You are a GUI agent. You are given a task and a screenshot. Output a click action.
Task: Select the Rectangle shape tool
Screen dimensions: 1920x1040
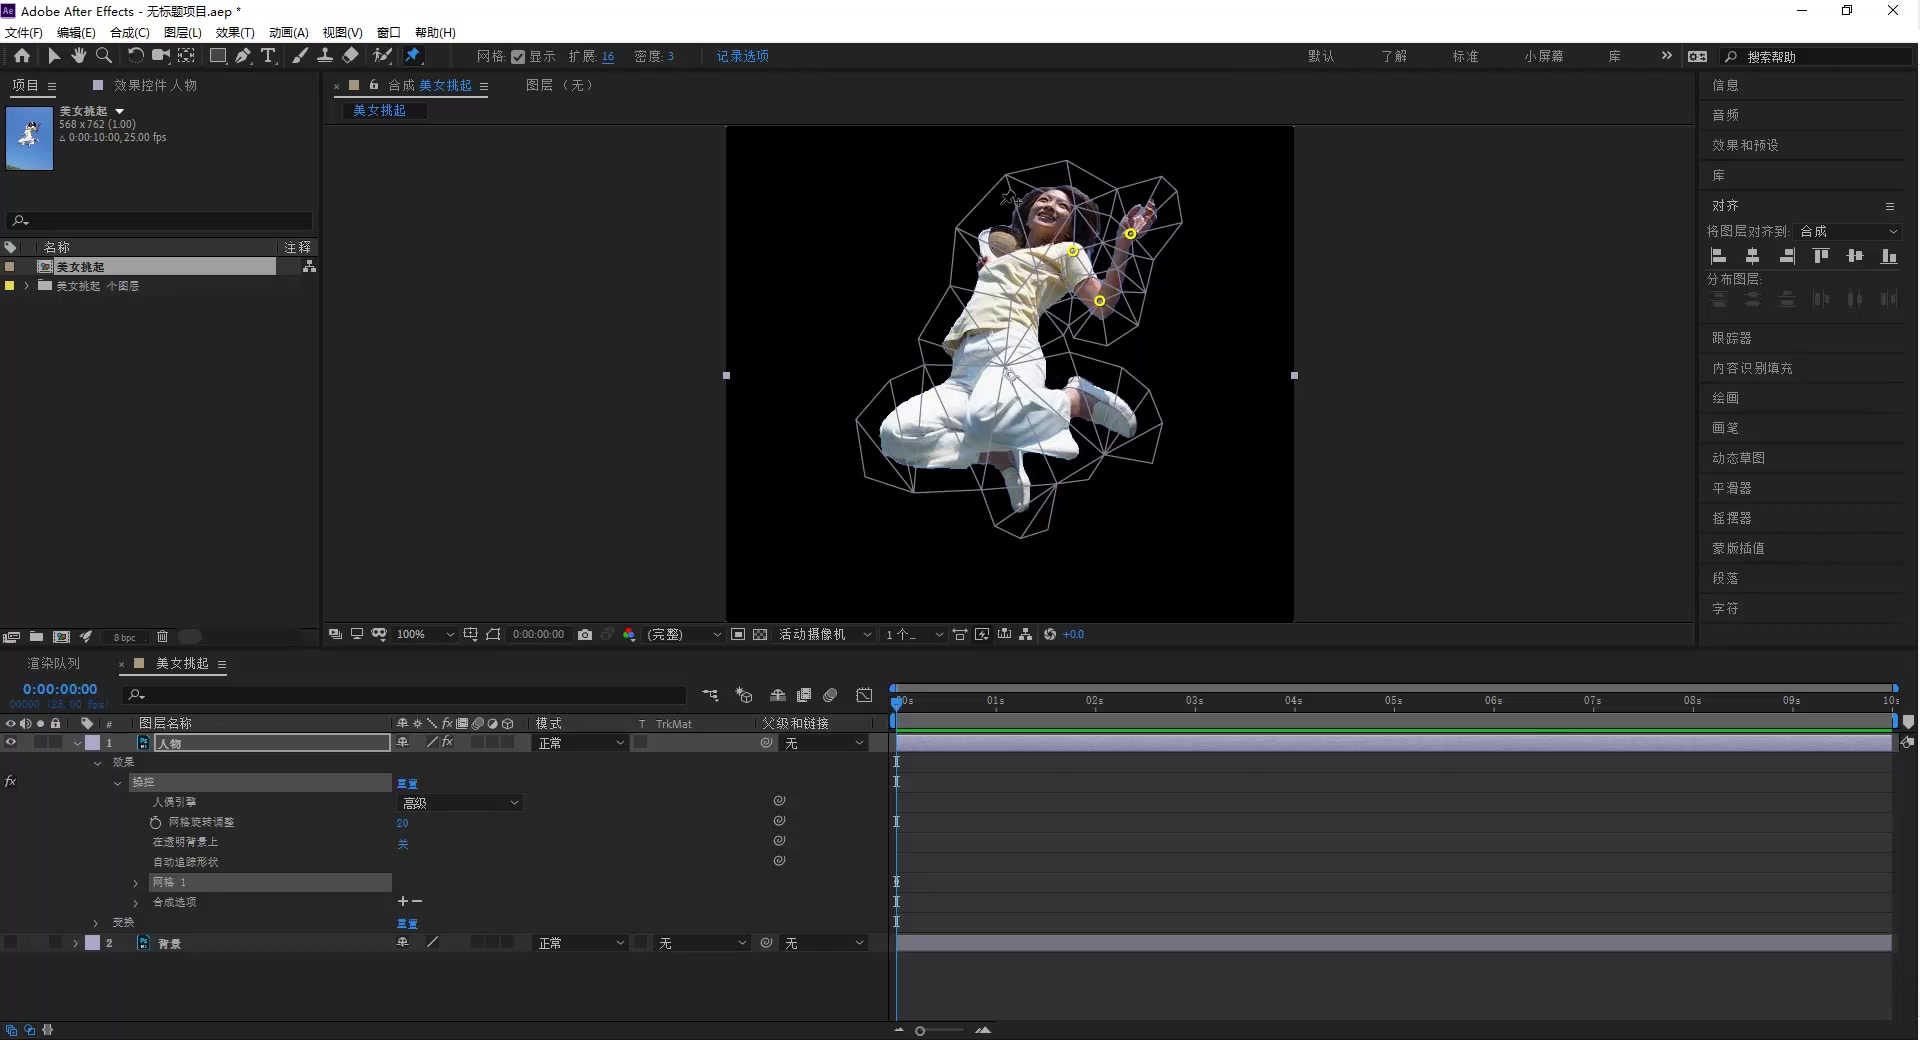pos(217,56)
